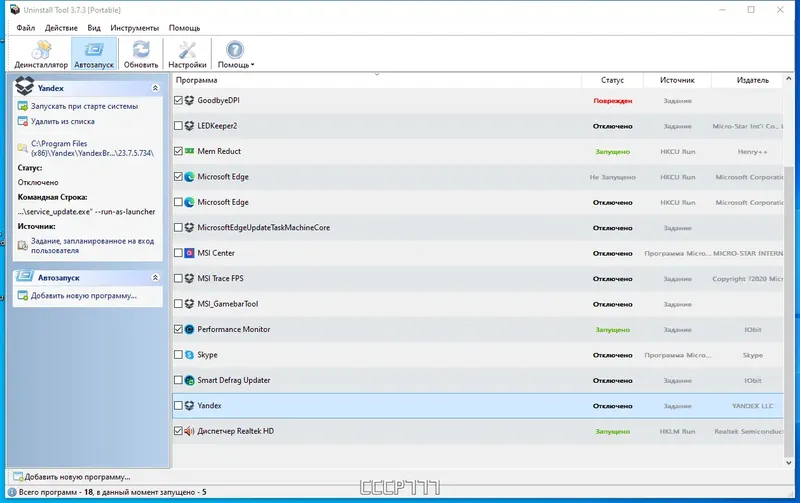Enable the Smart Defrag Updater checkbox
The height and width of the screenshot is (503, 800).
(178, 381)
